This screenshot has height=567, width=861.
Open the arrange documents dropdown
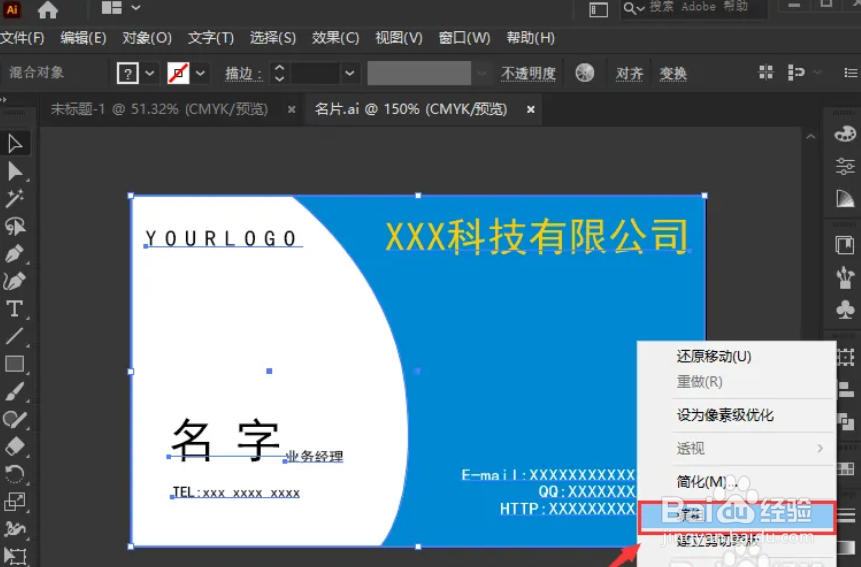coord(121,8)
